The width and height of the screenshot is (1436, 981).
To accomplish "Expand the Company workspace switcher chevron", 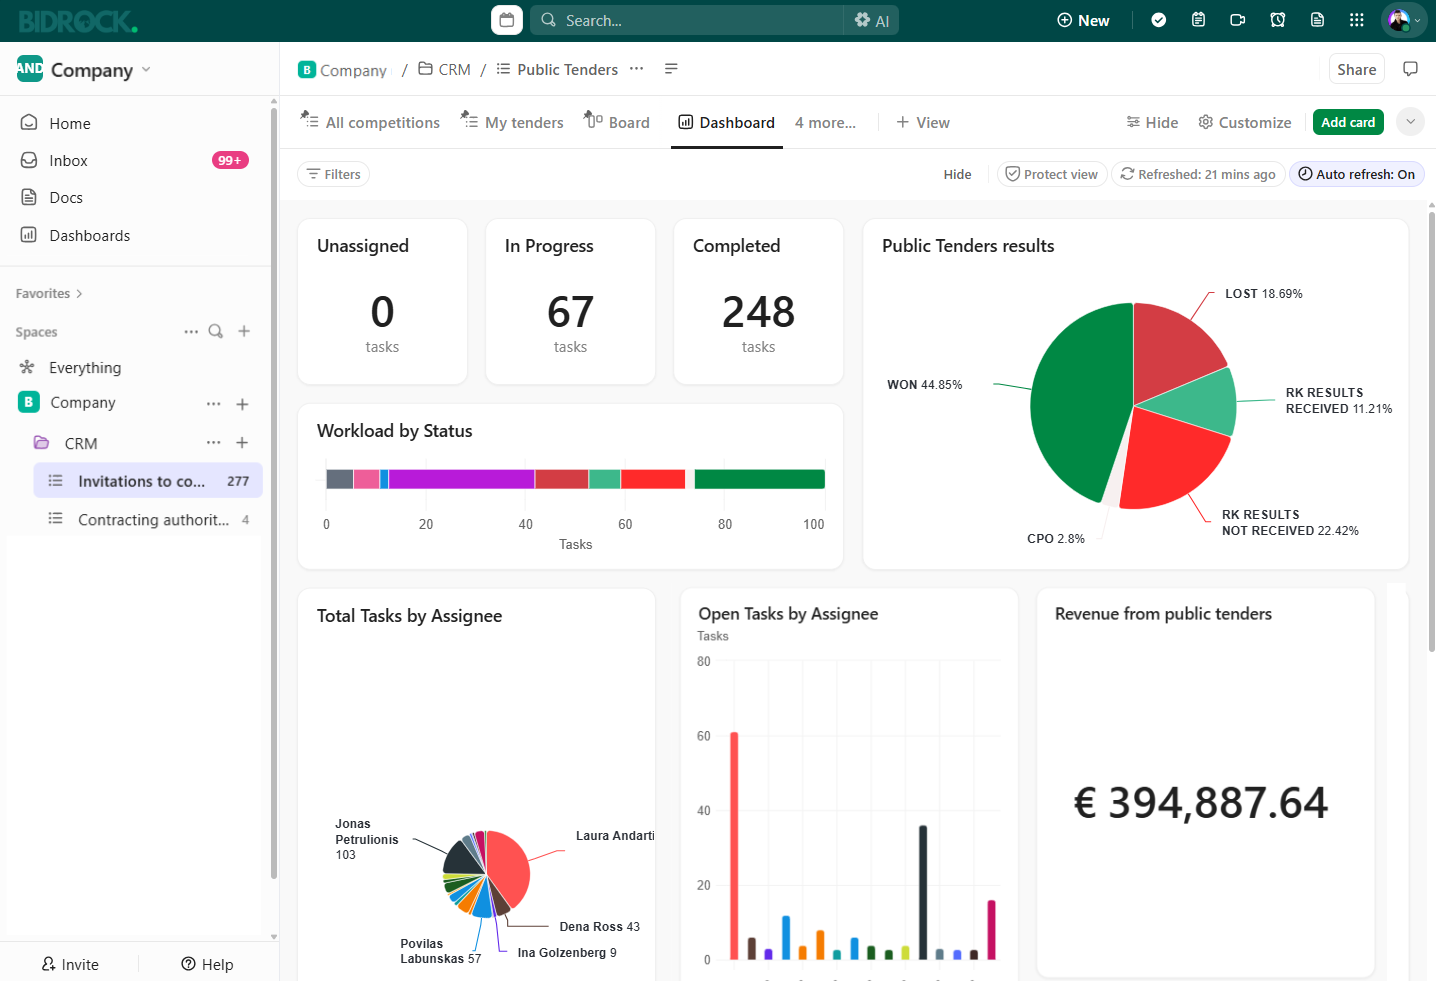I will tap(146, 69).
